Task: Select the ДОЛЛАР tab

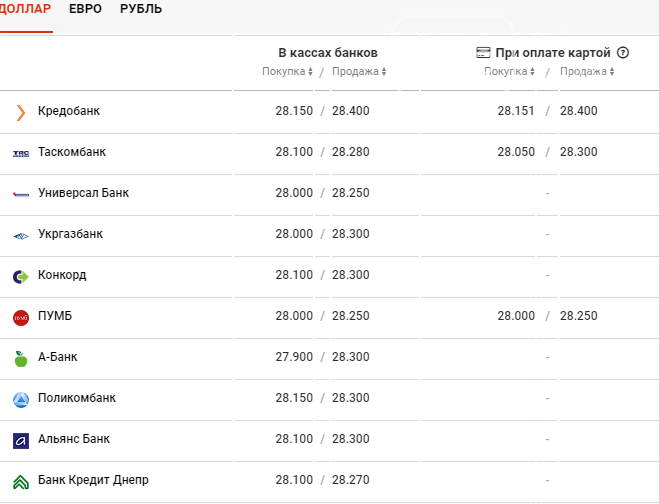Action: tap(24, 10)
